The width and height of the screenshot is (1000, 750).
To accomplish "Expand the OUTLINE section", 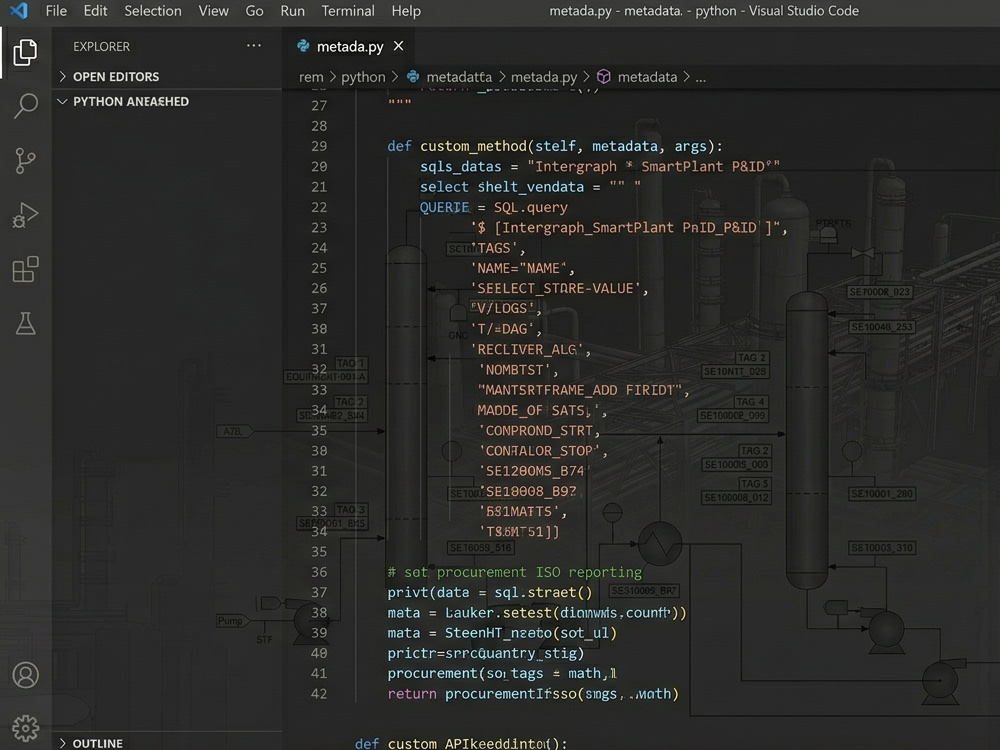I will pyautogui.click(x=91, y=743).
